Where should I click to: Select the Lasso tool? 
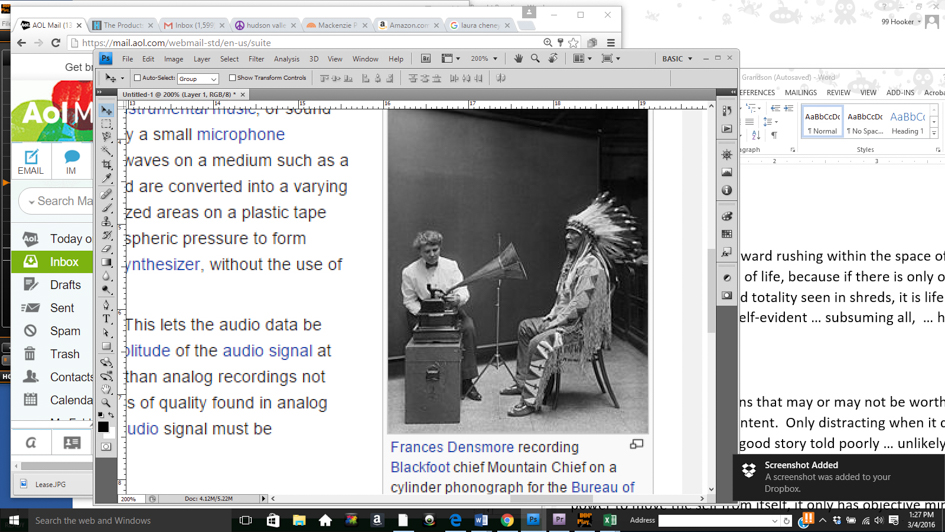tap(106, 137)
